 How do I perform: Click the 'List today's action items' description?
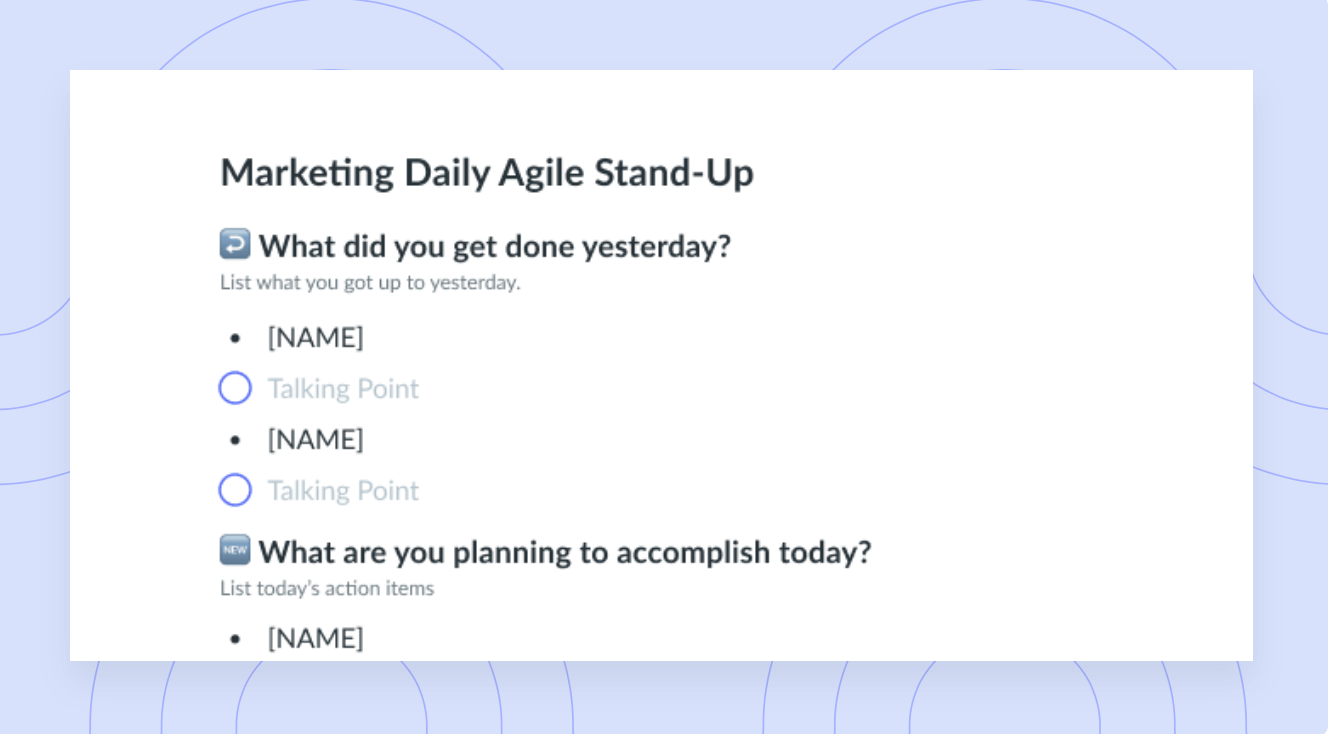pos(327,589)
